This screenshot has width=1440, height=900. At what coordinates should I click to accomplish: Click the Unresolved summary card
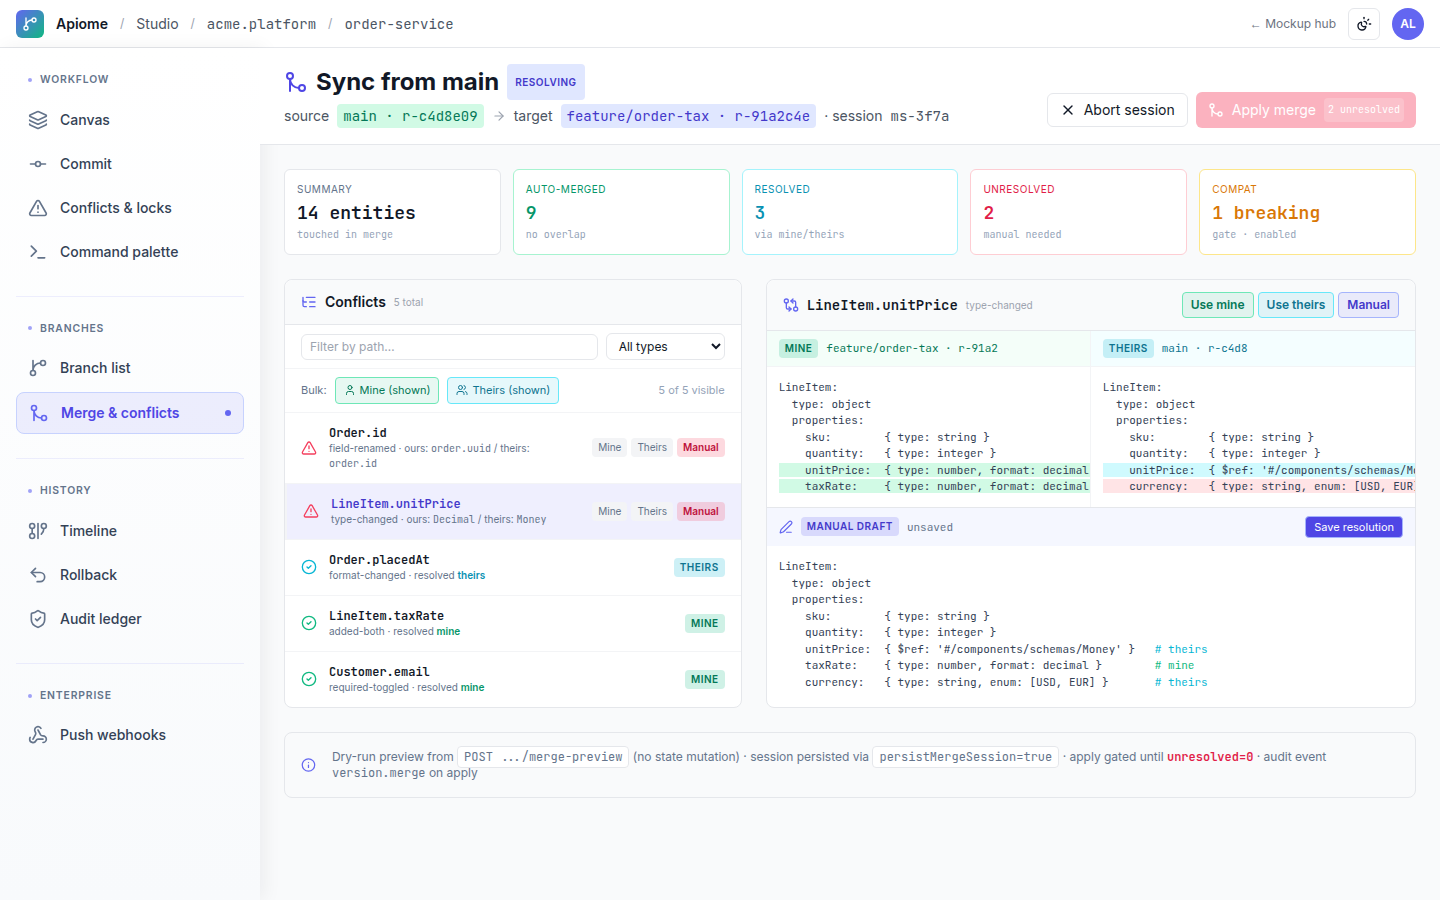[1078, 212]
